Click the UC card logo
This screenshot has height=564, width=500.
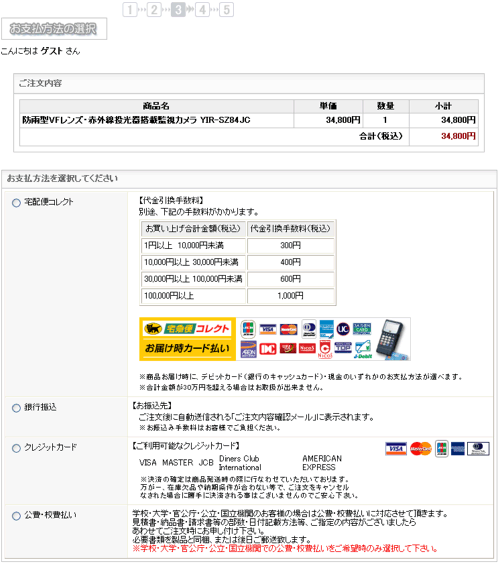(x=343, y=328)
